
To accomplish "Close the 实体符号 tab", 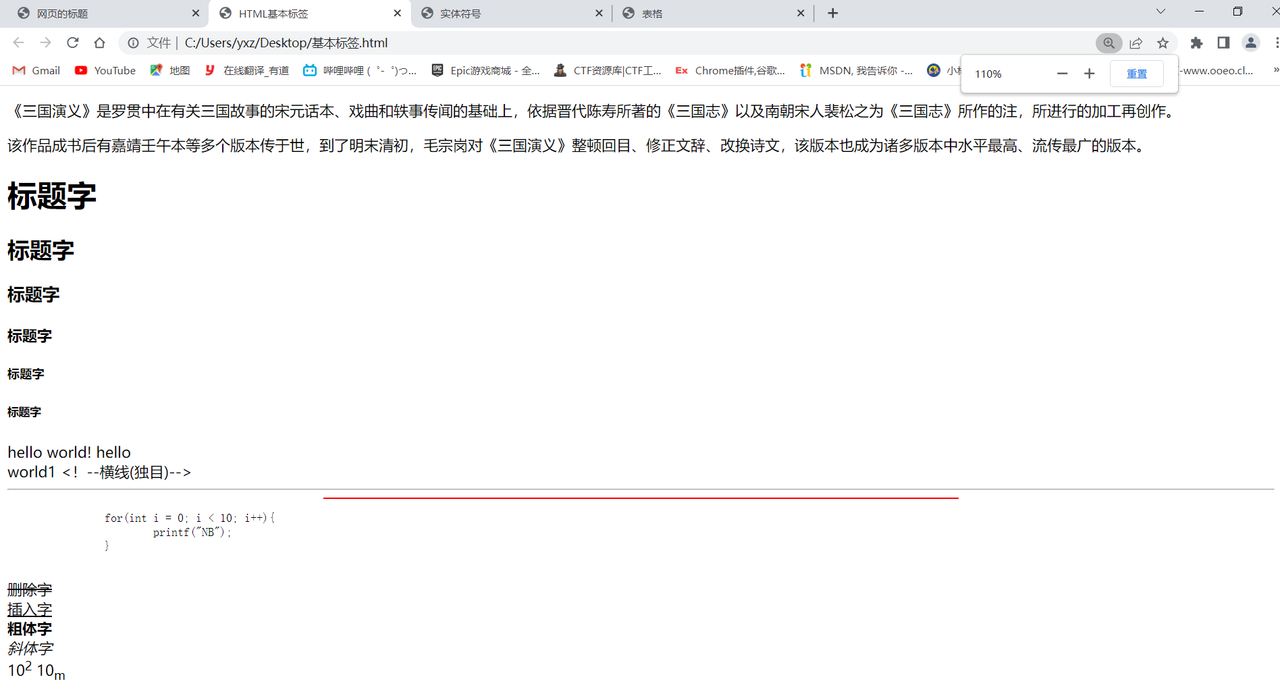I will (x=599, y=14).
